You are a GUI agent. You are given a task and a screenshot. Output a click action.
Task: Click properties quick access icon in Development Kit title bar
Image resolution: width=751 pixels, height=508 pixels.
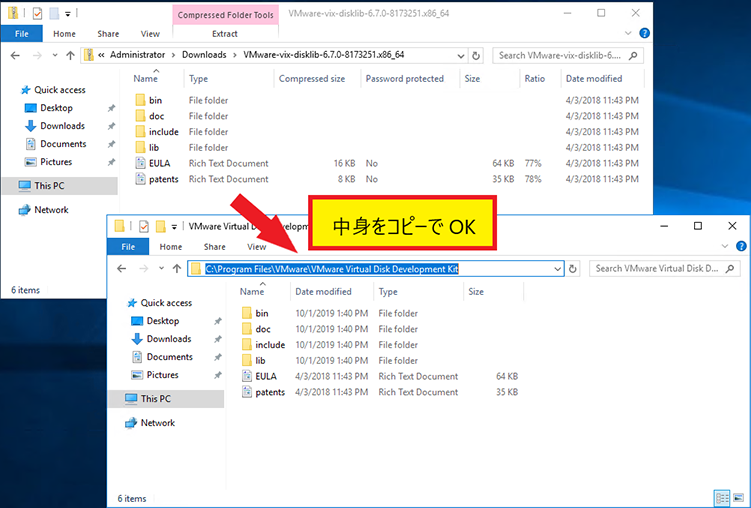pyautogui.click(x=144, y=226)
